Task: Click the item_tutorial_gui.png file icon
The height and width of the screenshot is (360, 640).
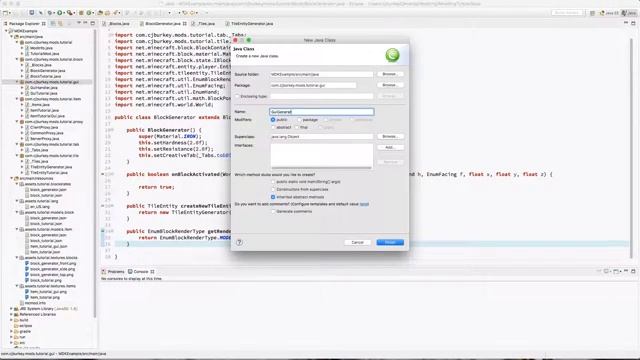Action: click(27, 292)
